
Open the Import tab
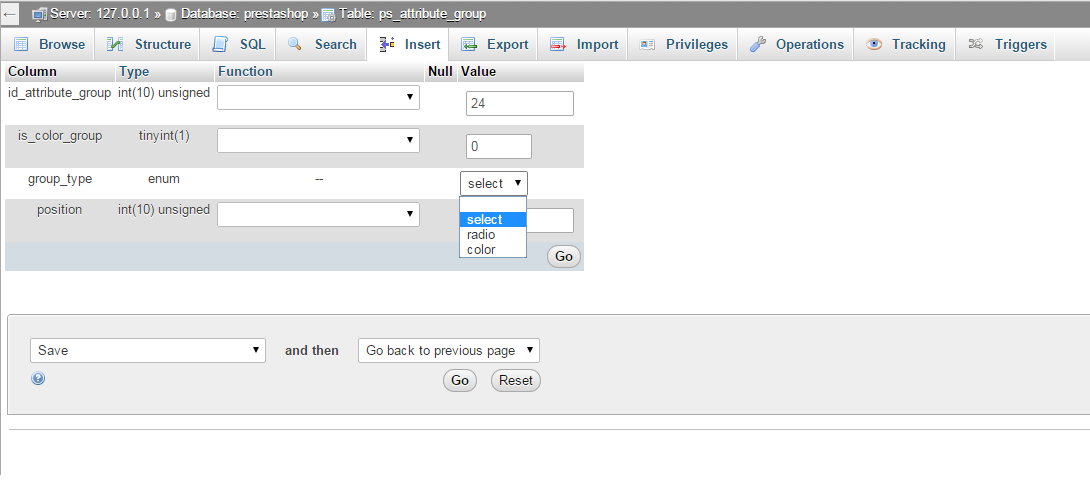coord(583,44)
